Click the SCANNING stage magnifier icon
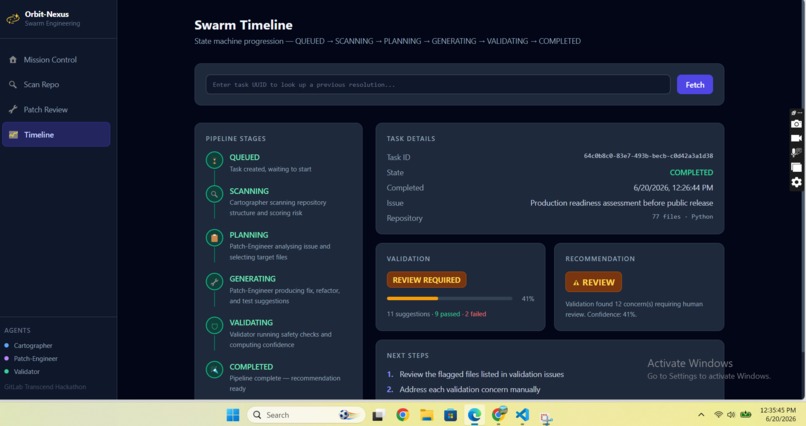The width and height of the screenshot is (806, 426). tap(214, 194)
